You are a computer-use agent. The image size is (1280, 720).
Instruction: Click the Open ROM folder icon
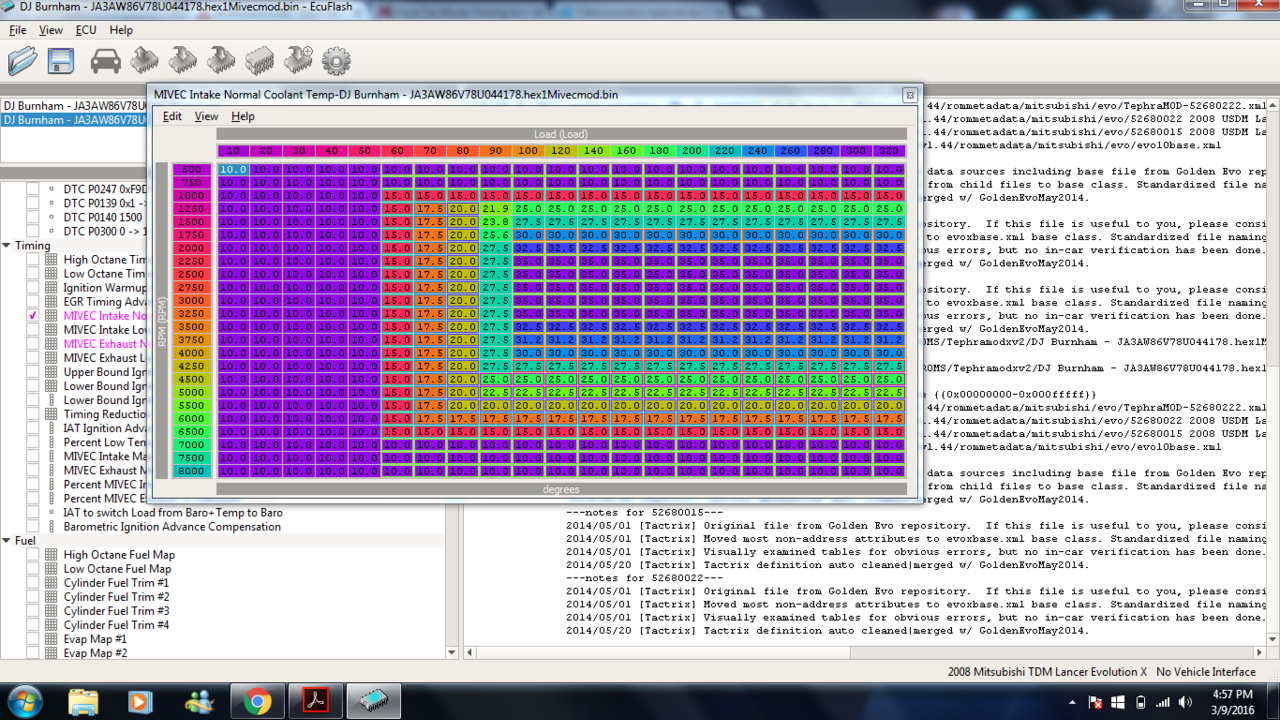23,61
